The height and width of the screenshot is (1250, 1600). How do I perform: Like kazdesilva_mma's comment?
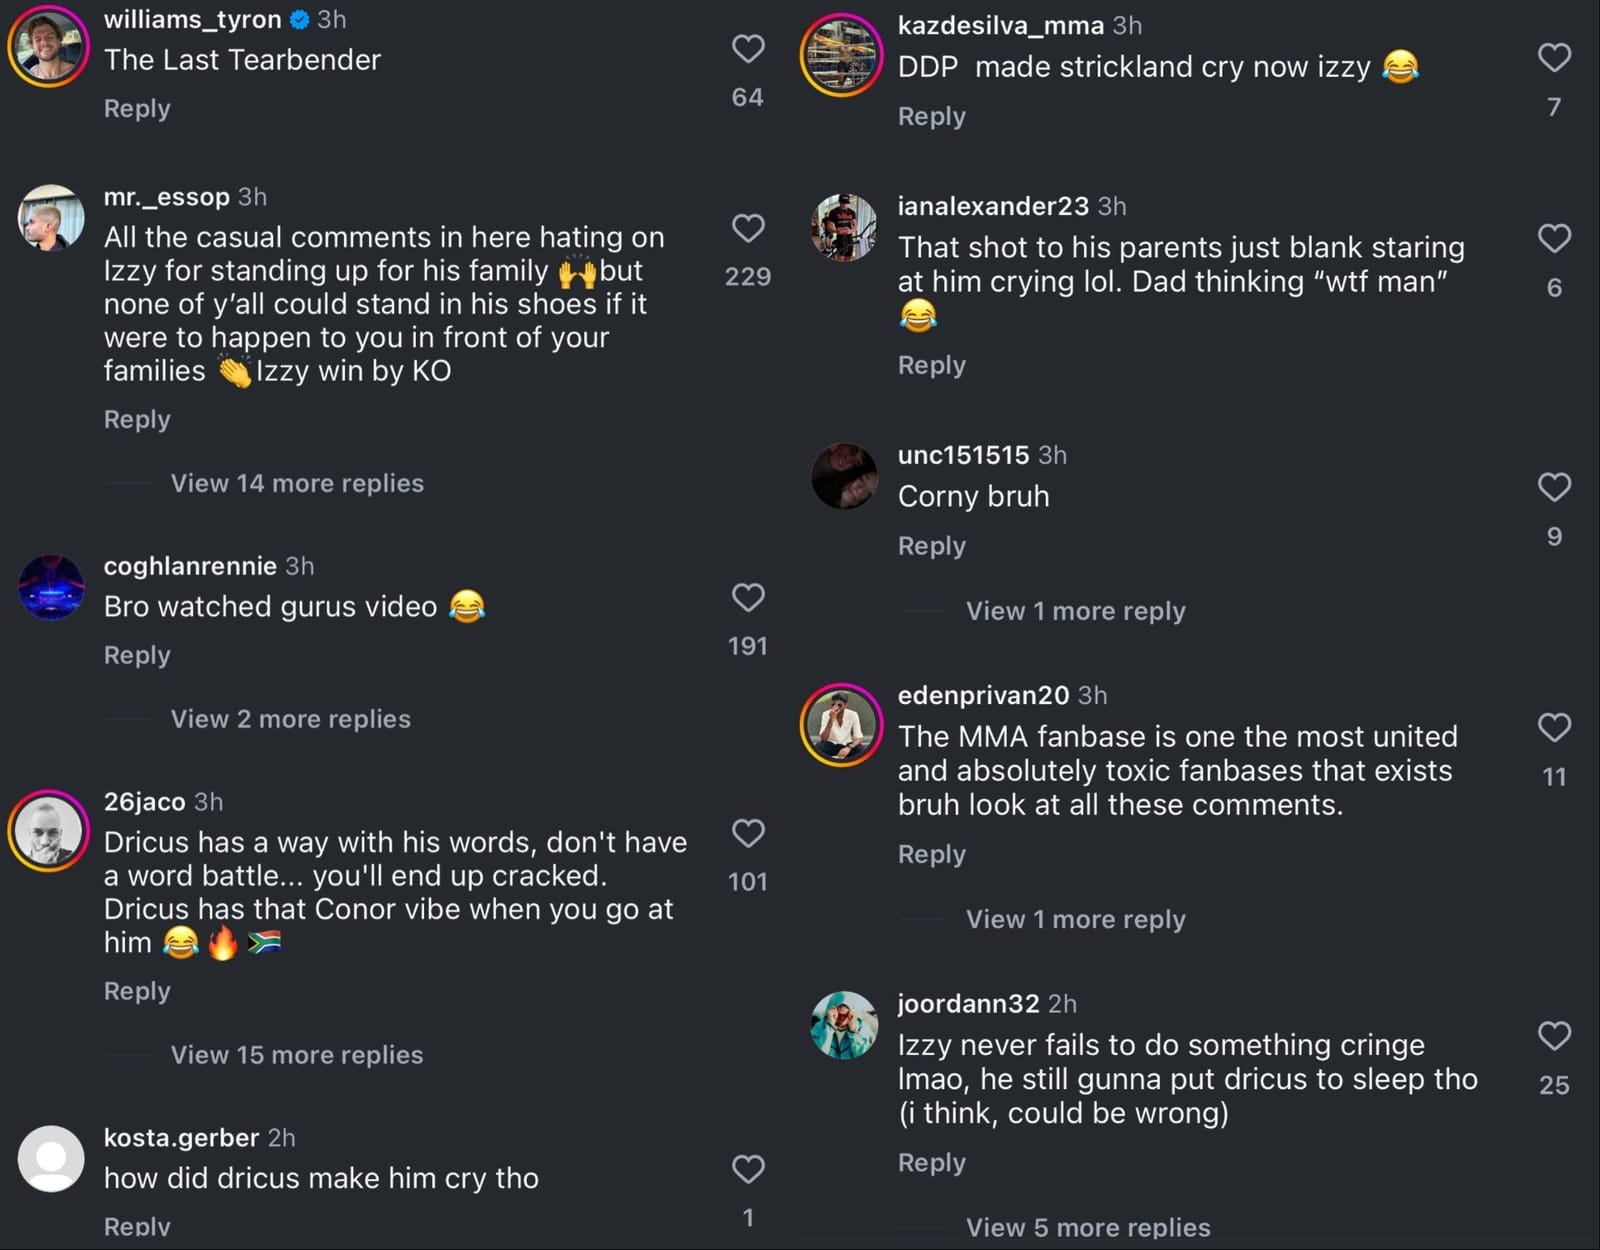pyautogui.click(x=1554, y=58)
